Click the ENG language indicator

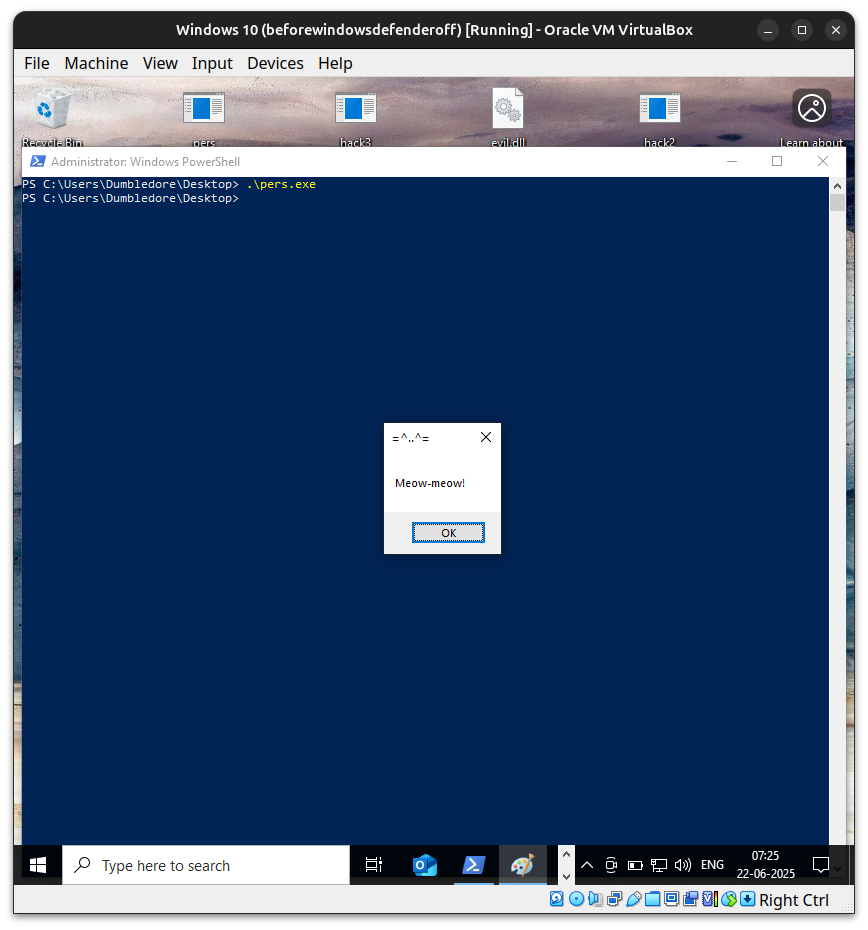point(712,865)
